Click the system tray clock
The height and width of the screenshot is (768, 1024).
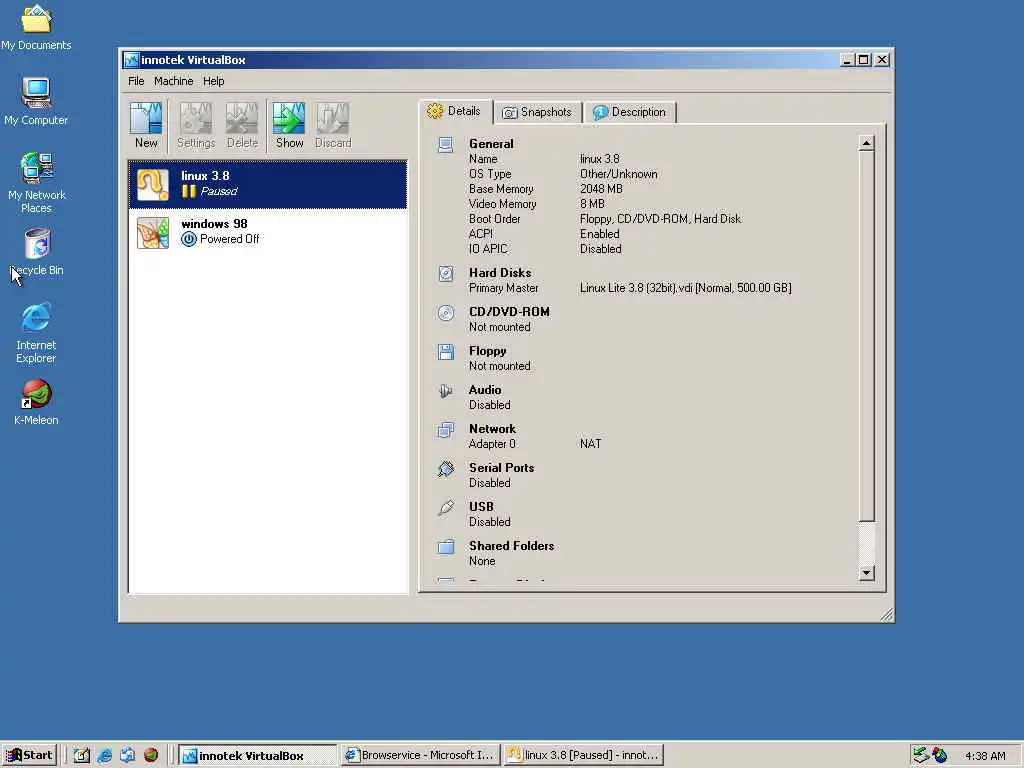pos(985,756)
